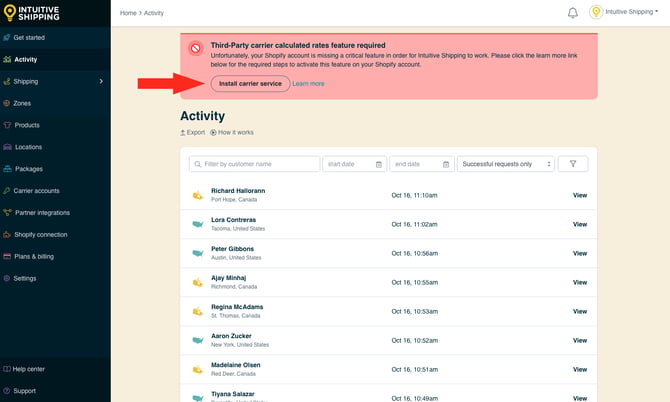
Task: Click the Get started rocket icon
Action: point(6,38)
